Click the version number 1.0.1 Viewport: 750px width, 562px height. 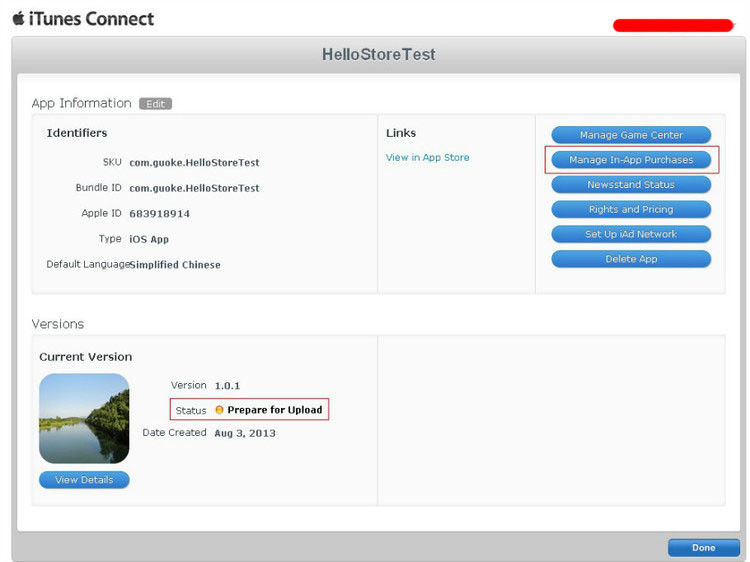pyautogui.click(x=227, y=386)
